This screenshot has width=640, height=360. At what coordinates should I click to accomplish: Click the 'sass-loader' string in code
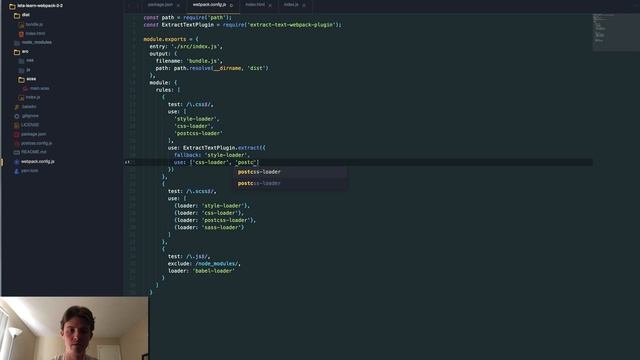pos(222,228)
